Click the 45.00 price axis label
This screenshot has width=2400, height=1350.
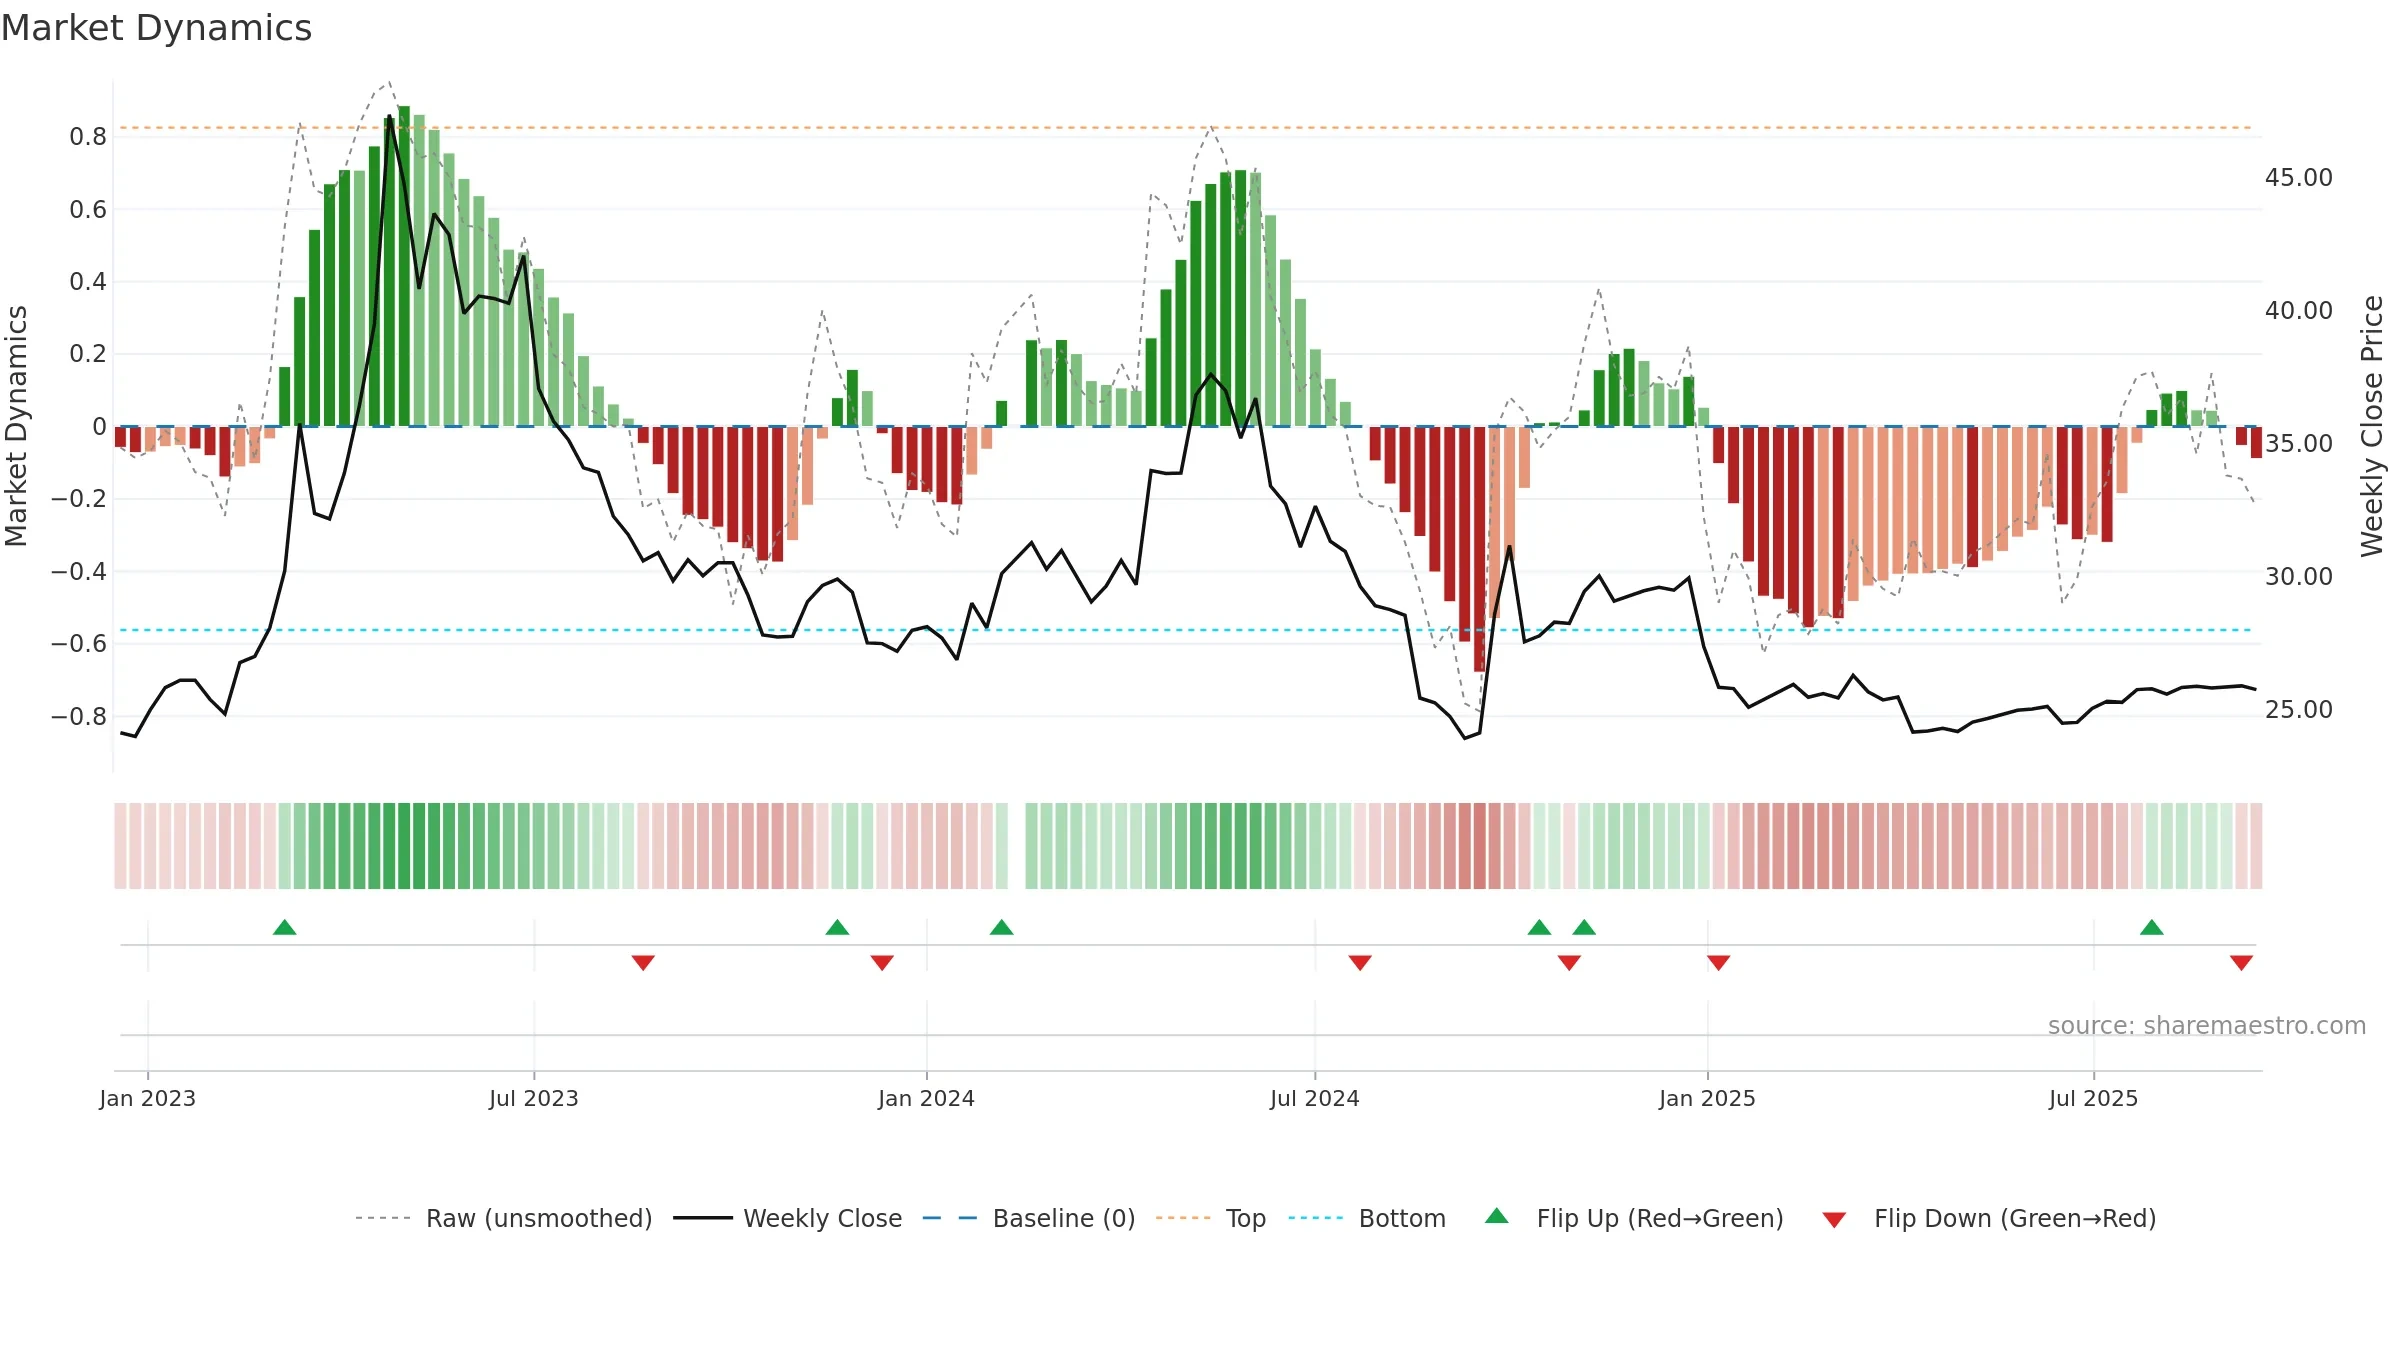(x=2299, y=178)
